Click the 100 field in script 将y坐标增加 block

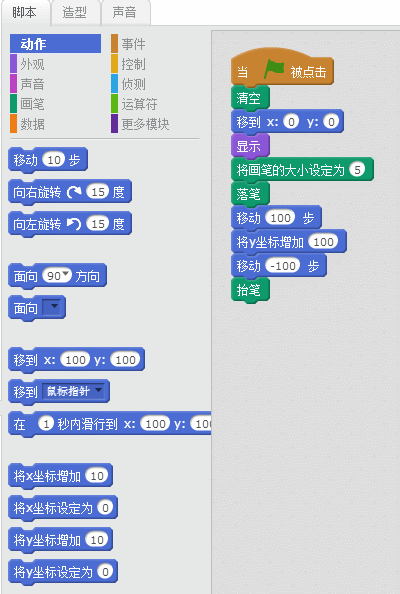click(323, 241)
